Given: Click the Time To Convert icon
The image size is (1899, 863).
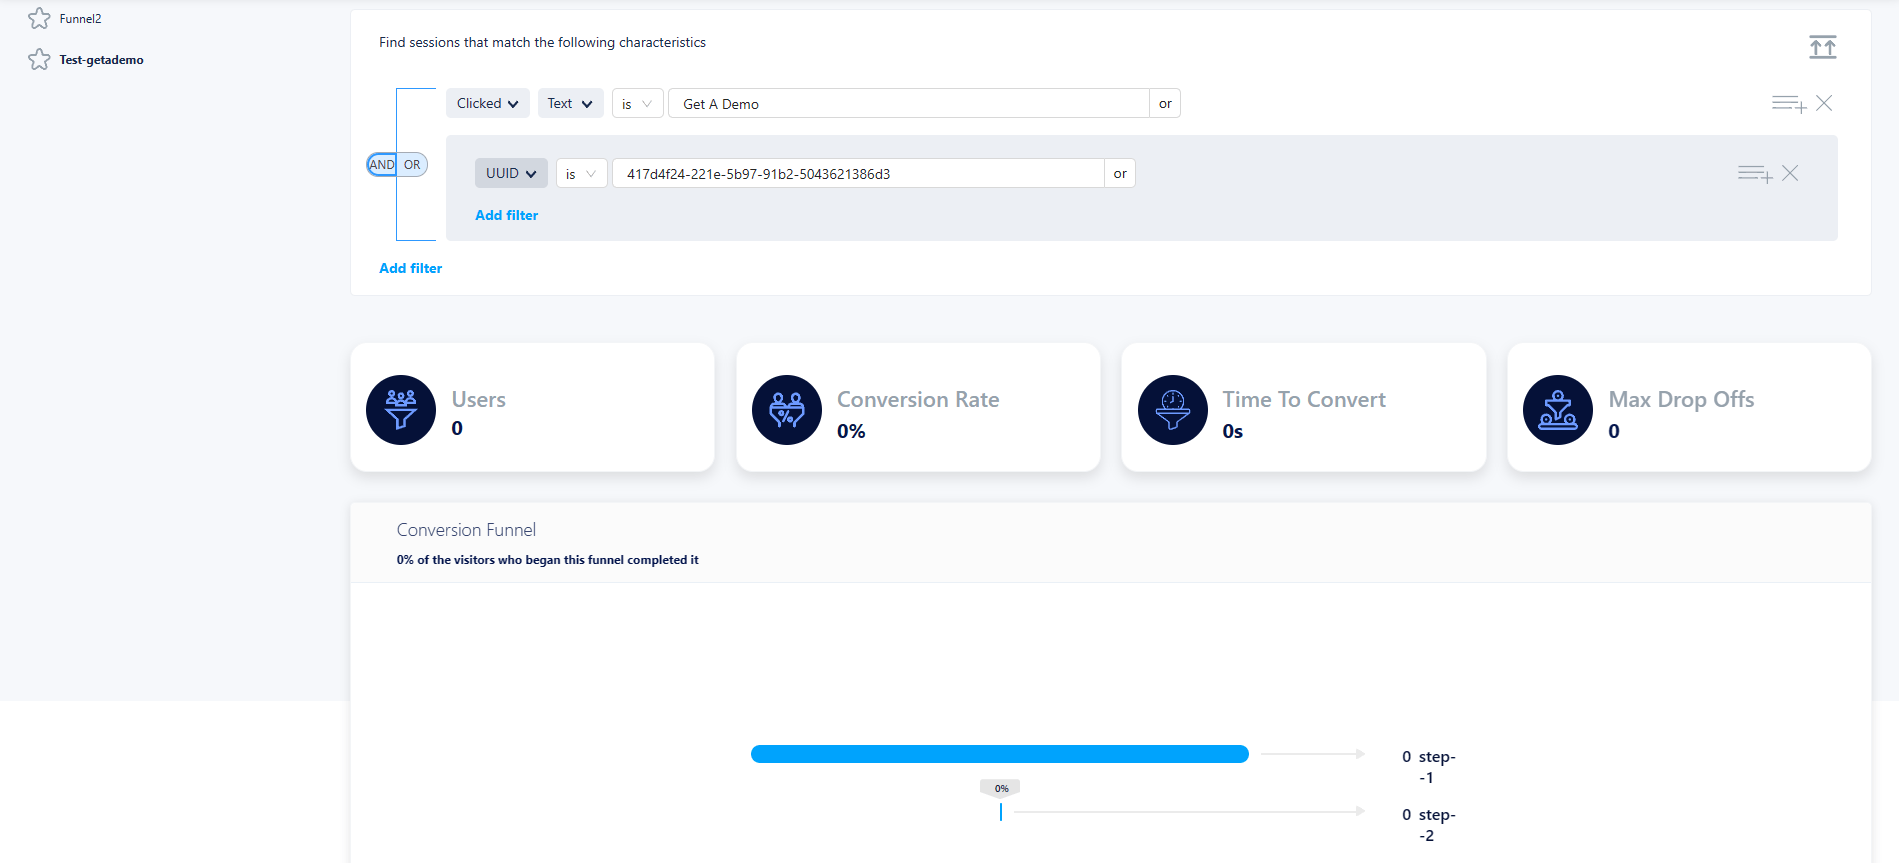Looking at the screenshot, I should [1173, 410].
